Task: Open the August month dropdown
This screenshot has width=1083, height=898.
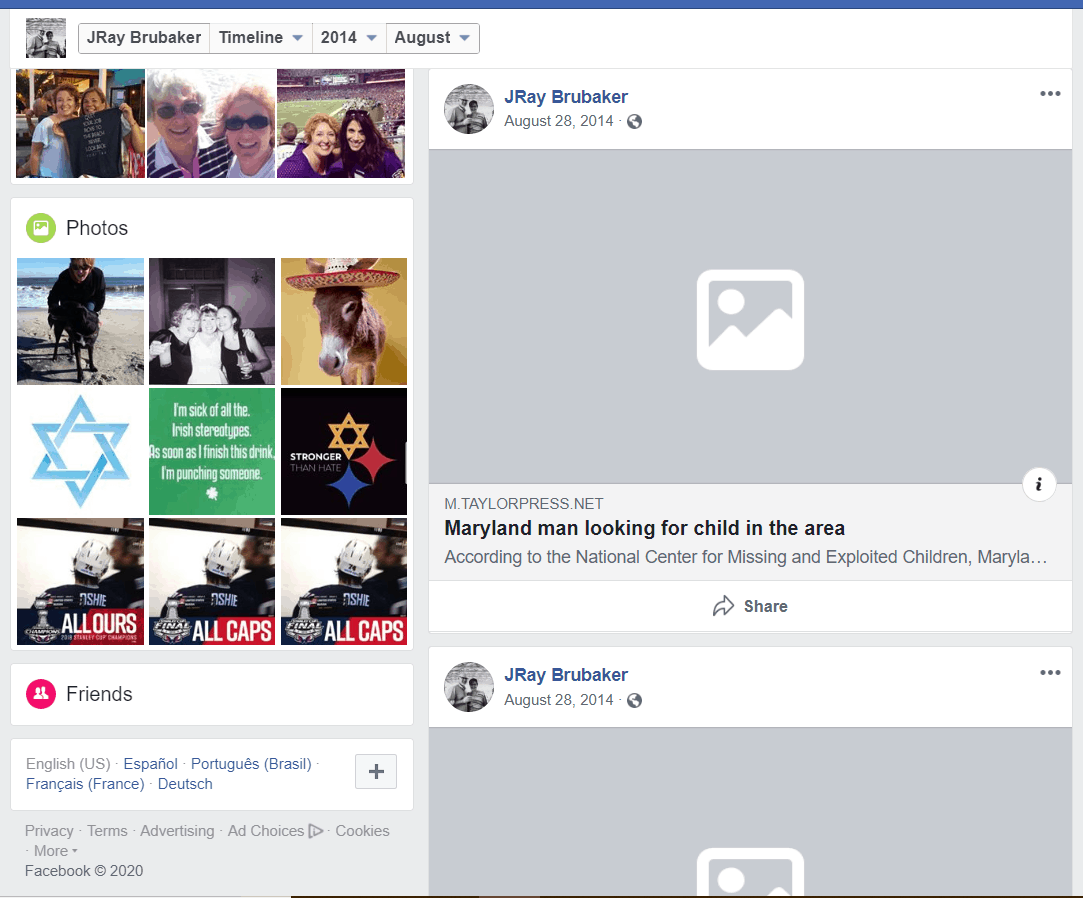Action: (432, 38)
